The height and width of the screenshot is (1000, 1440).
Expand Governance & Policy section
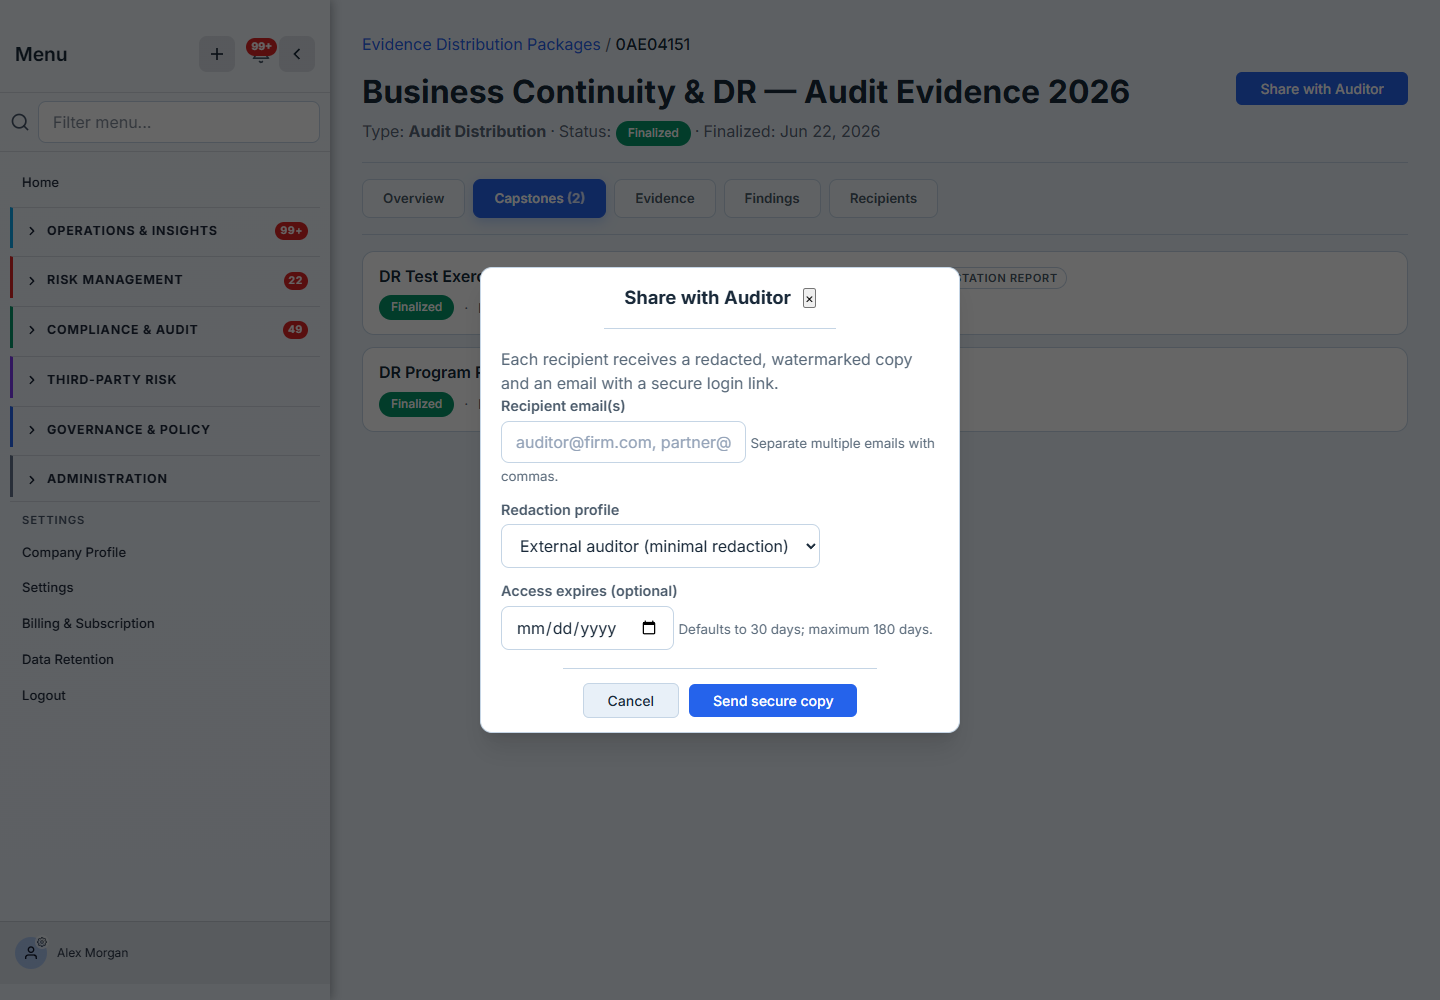coord(165,430)
